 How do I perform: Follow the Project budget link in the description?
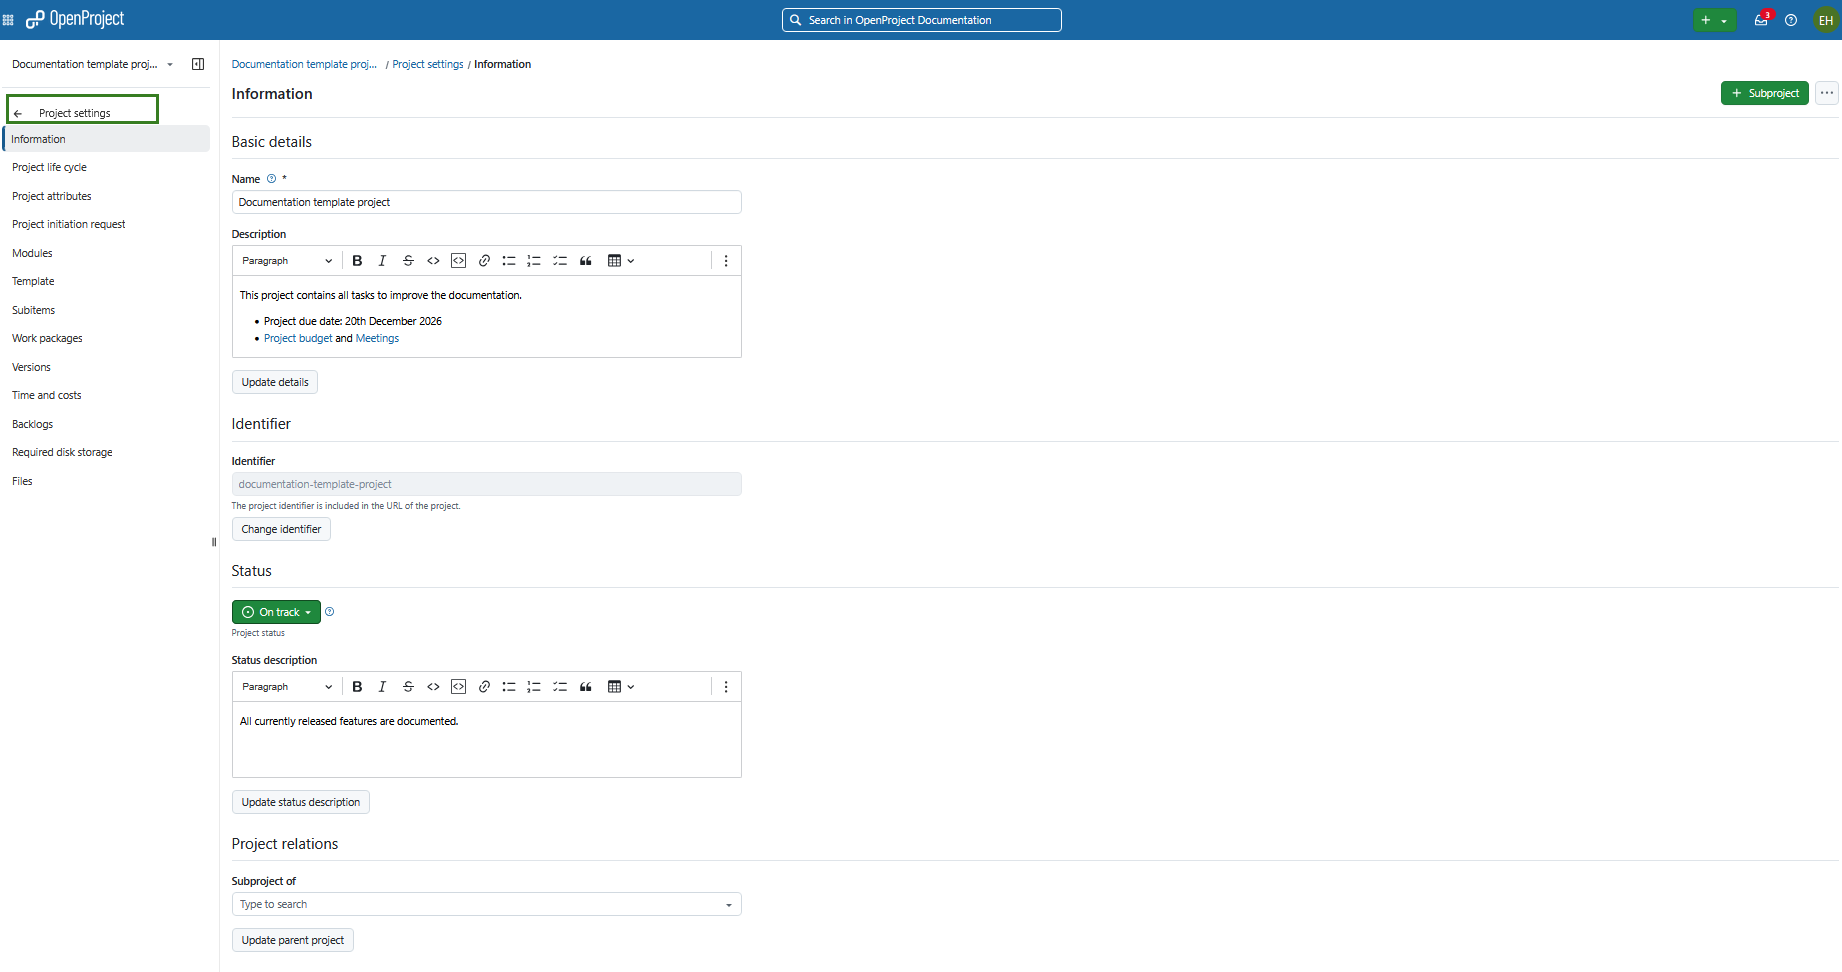point(298,338)
